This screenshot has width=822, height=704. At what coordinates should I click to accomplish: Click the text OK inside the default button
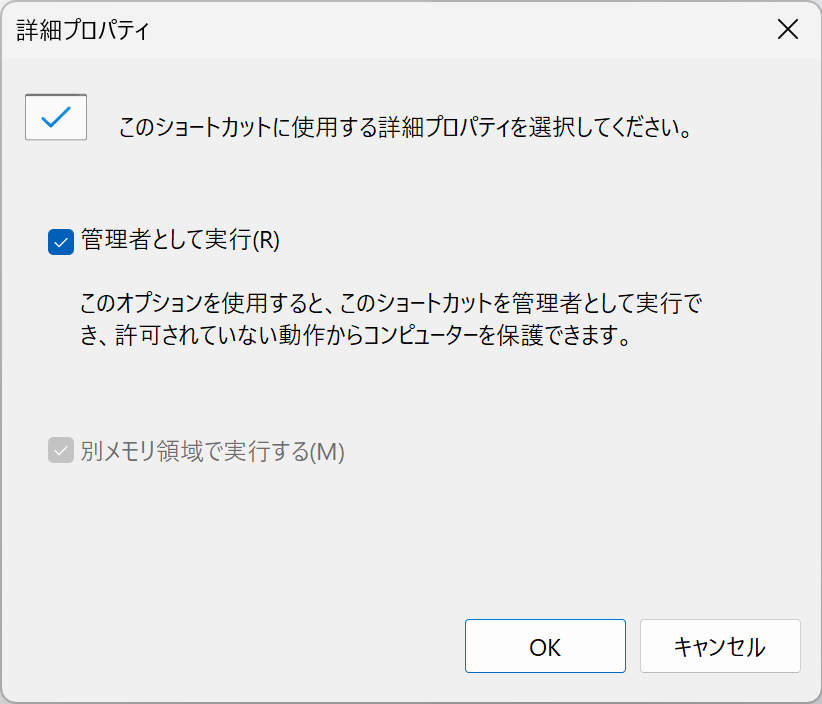(545, 647)
